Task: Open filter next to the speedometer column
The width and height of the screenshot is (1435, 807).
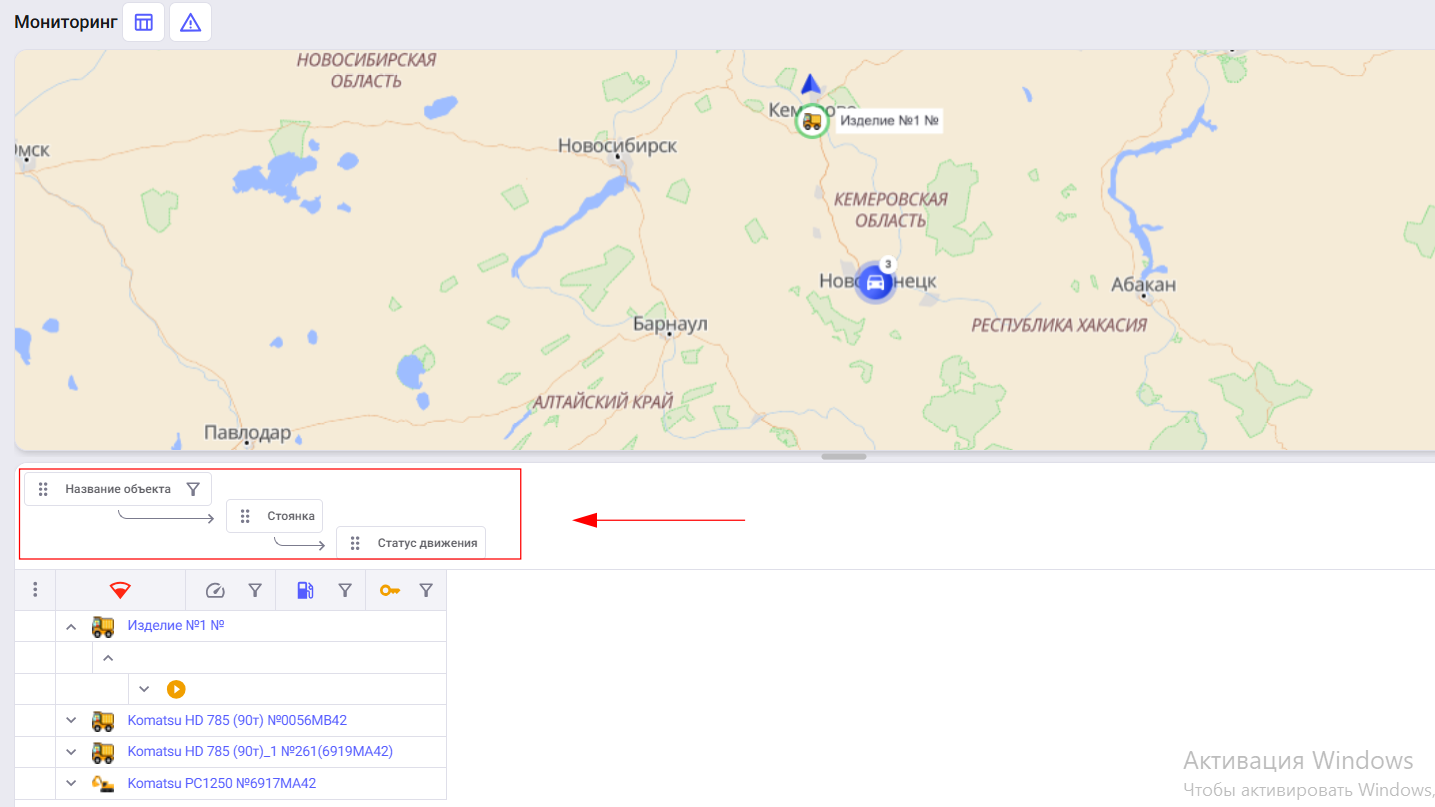Action: pyautogui.click(x=255, y=590)
